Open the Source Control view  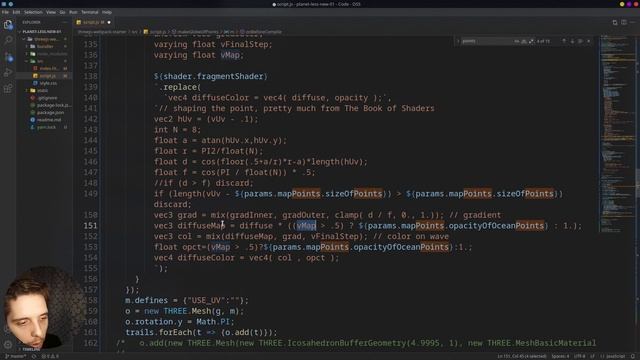tap(8, 57)
